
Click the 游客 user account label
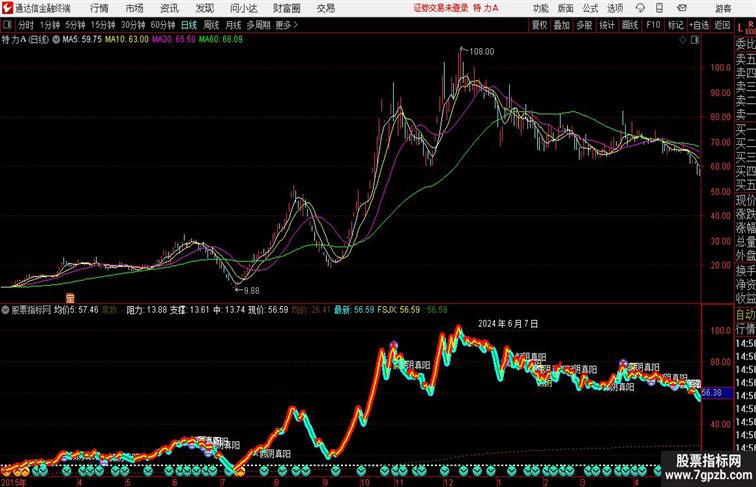click(723, 8)
